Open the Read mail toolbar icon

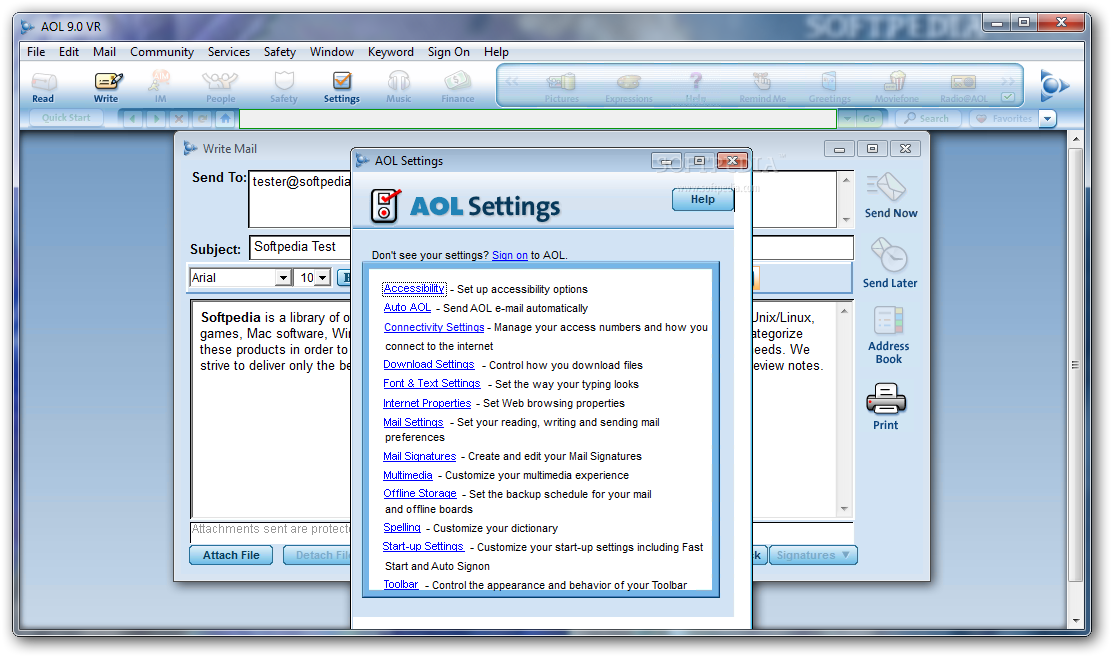43,87
